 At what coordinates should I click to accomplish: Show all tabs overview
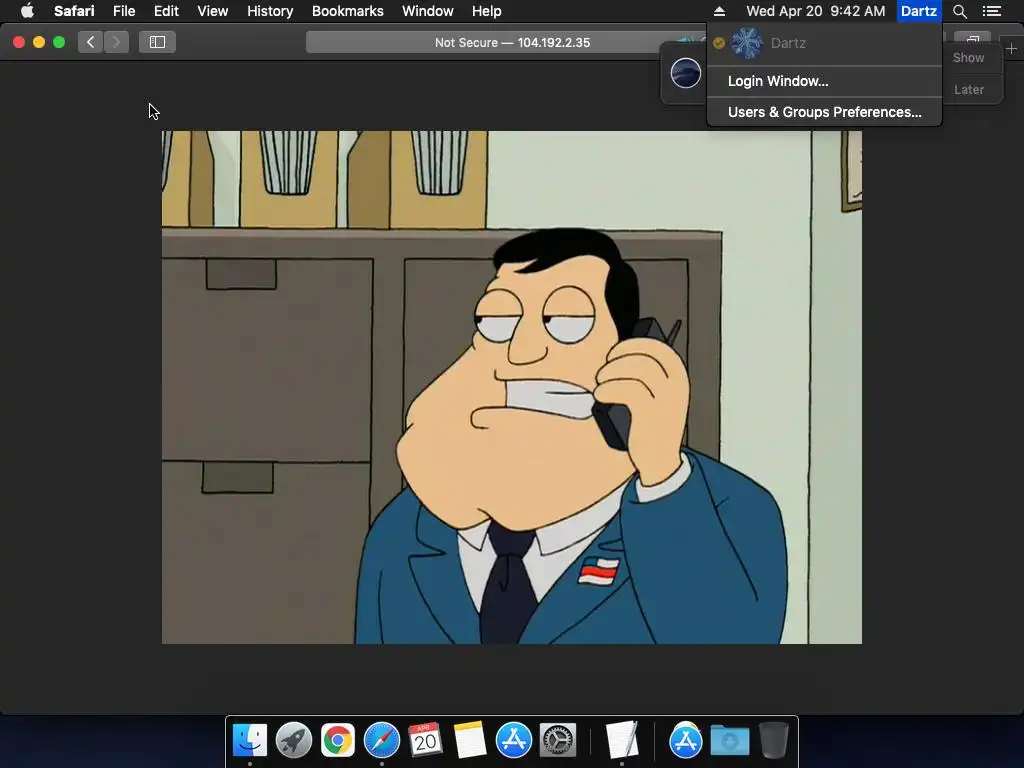click(972, 38)
